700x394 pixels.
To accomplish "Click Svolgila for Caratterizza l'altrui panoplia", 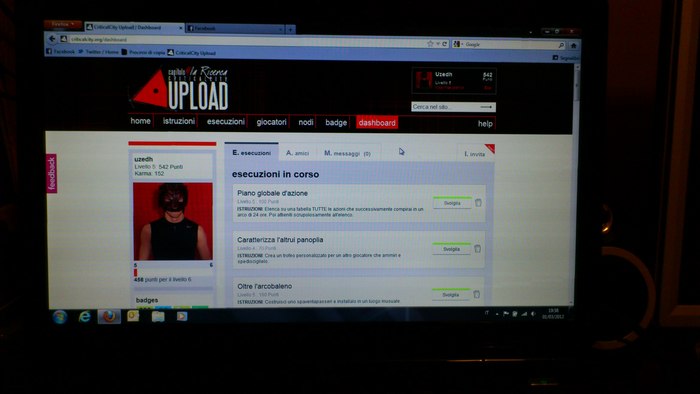I will (x=451, y=249).
